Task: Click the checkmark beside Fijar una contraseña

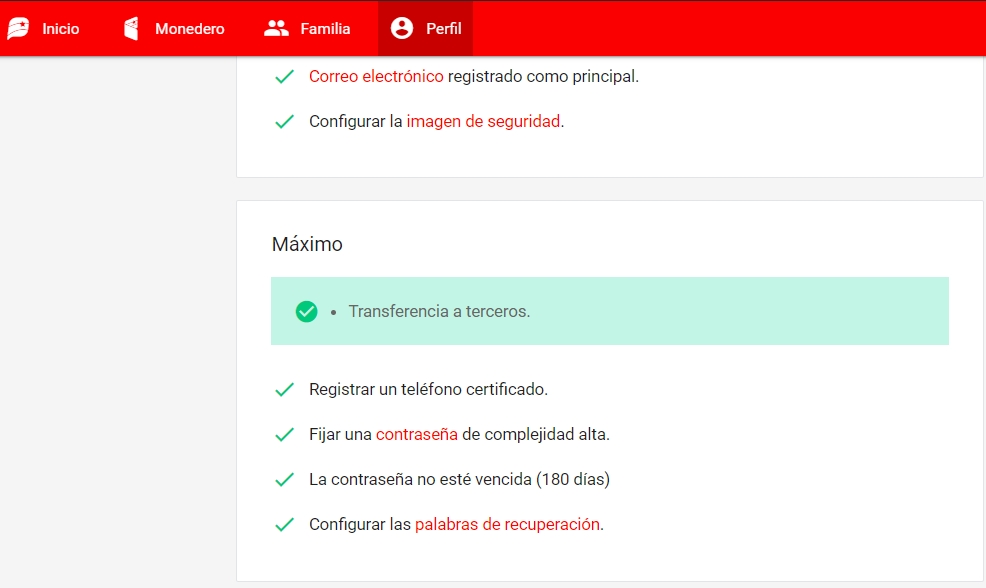Action: (284, 435)
